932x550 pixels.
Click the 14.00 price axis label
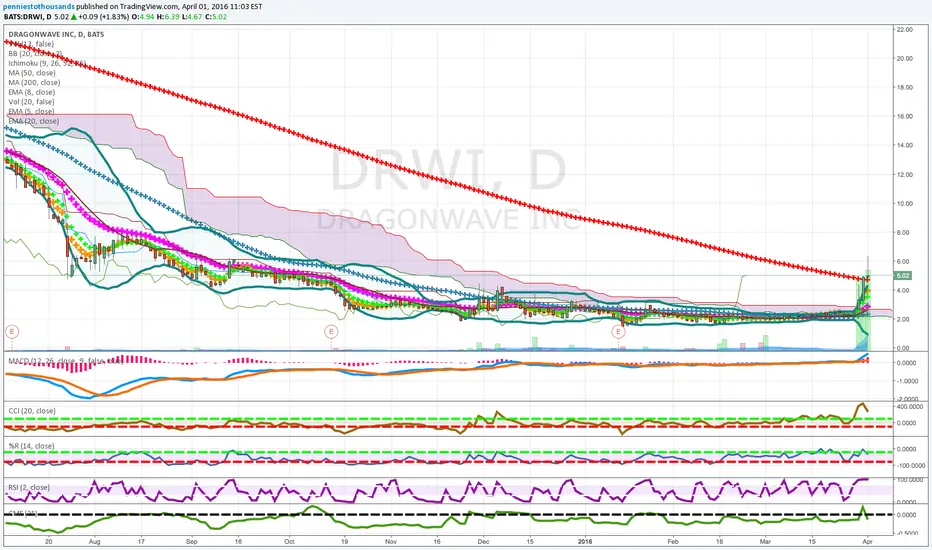(905, 145)
